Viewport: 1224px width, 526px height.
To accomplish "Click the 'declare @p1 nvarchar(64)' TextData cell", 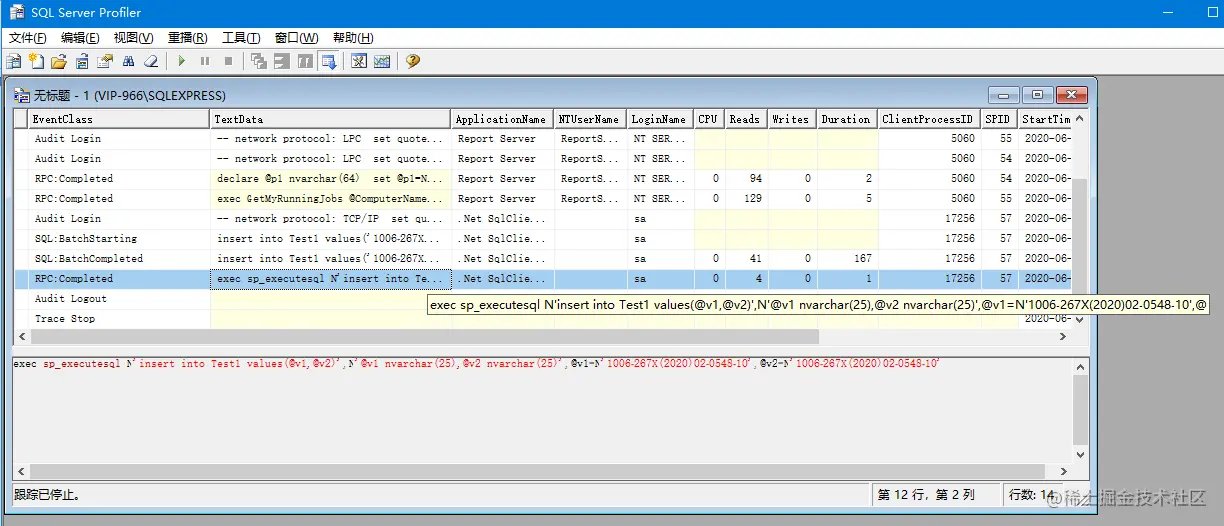I will tap(331, 179).
